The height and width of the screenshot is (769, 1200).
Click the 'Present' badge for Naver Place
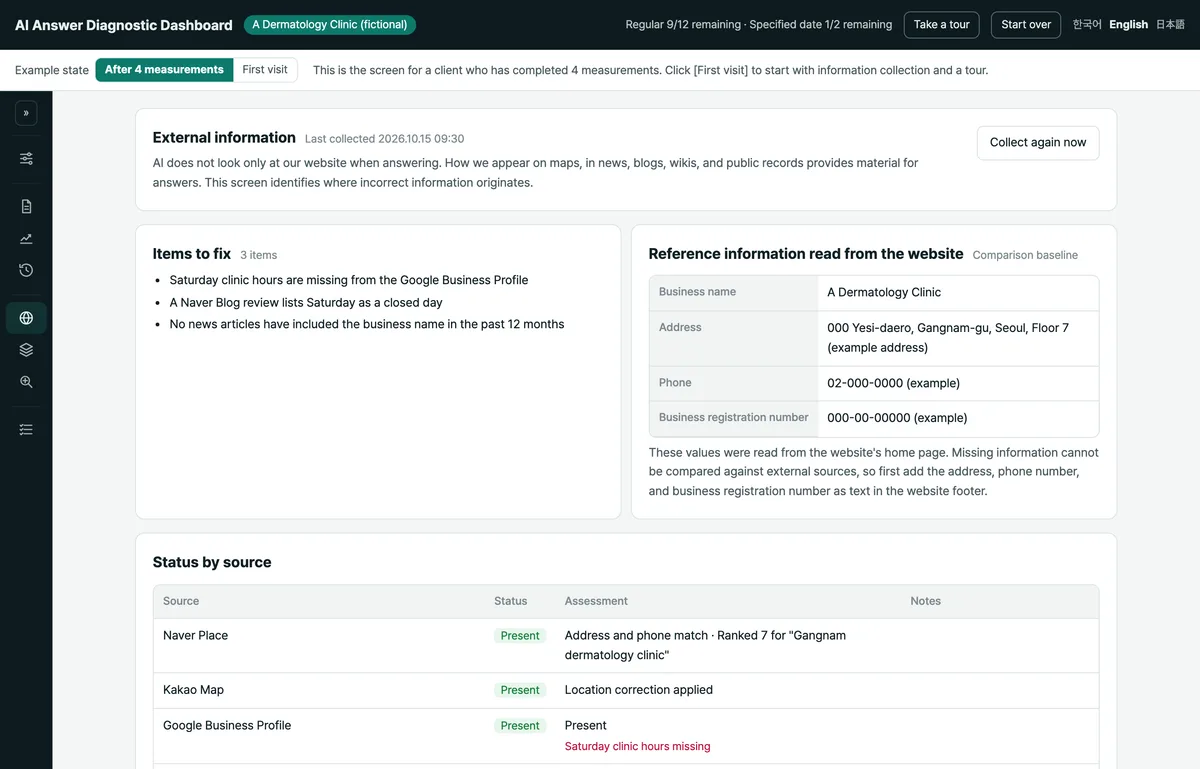(520, 636)
